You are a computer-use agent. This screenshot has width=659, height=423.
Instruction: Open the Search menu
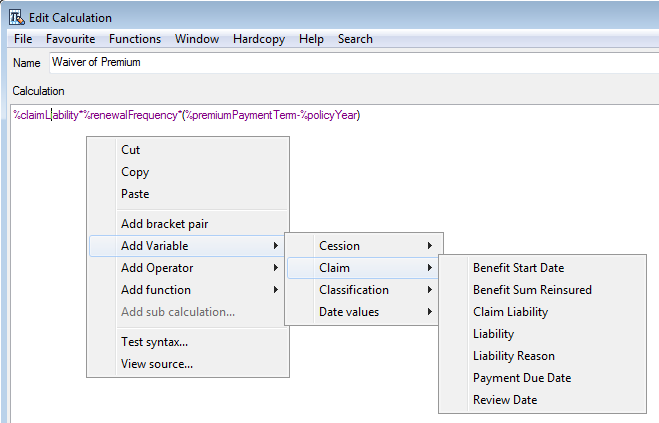pyautogui.click(x=355, y=39)
